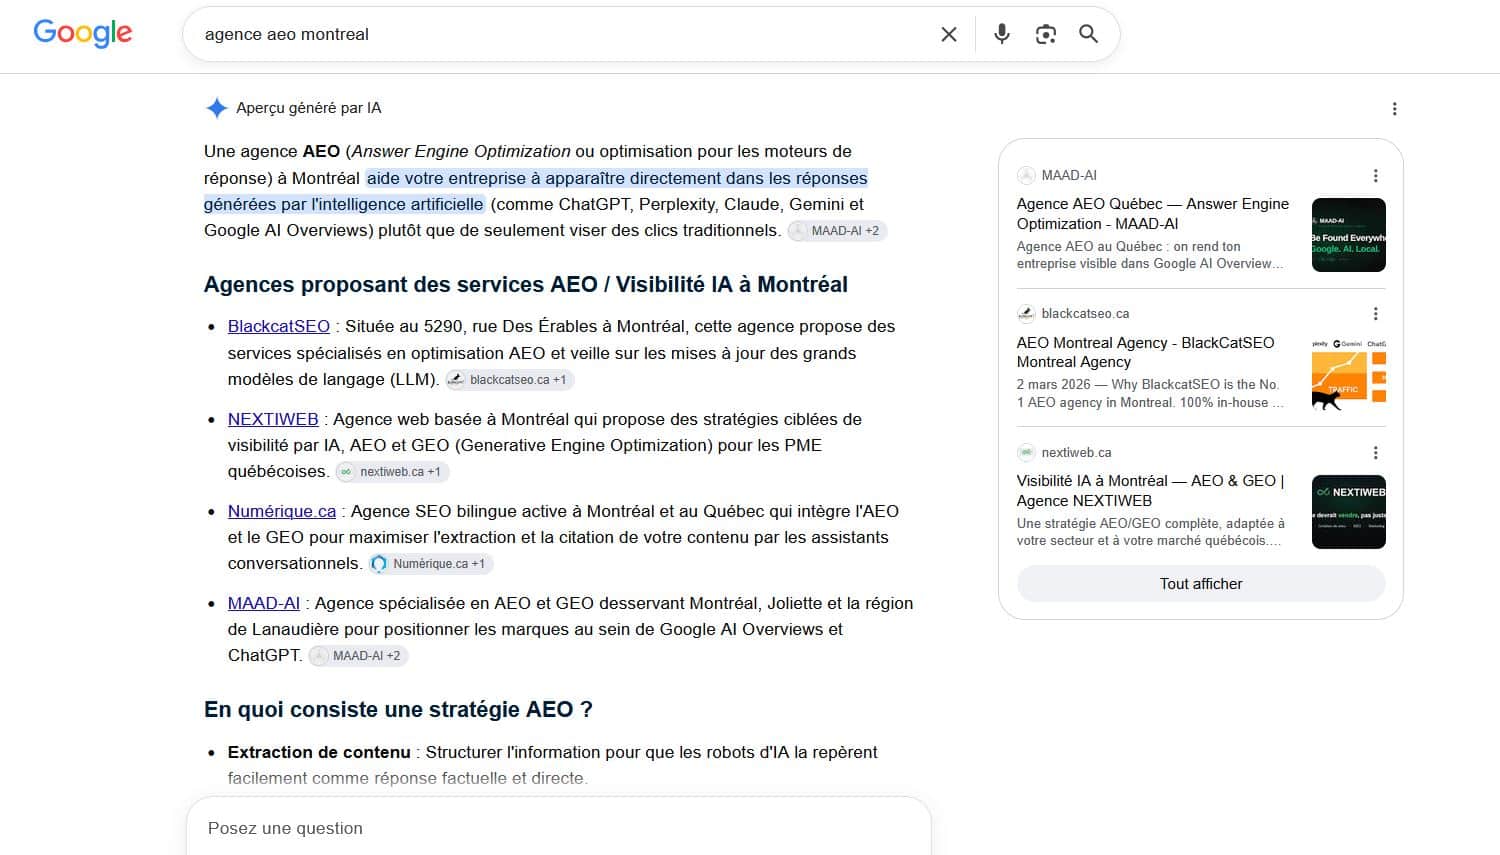Run search with the magnifying glass icon

click(x=1089, y=34)
